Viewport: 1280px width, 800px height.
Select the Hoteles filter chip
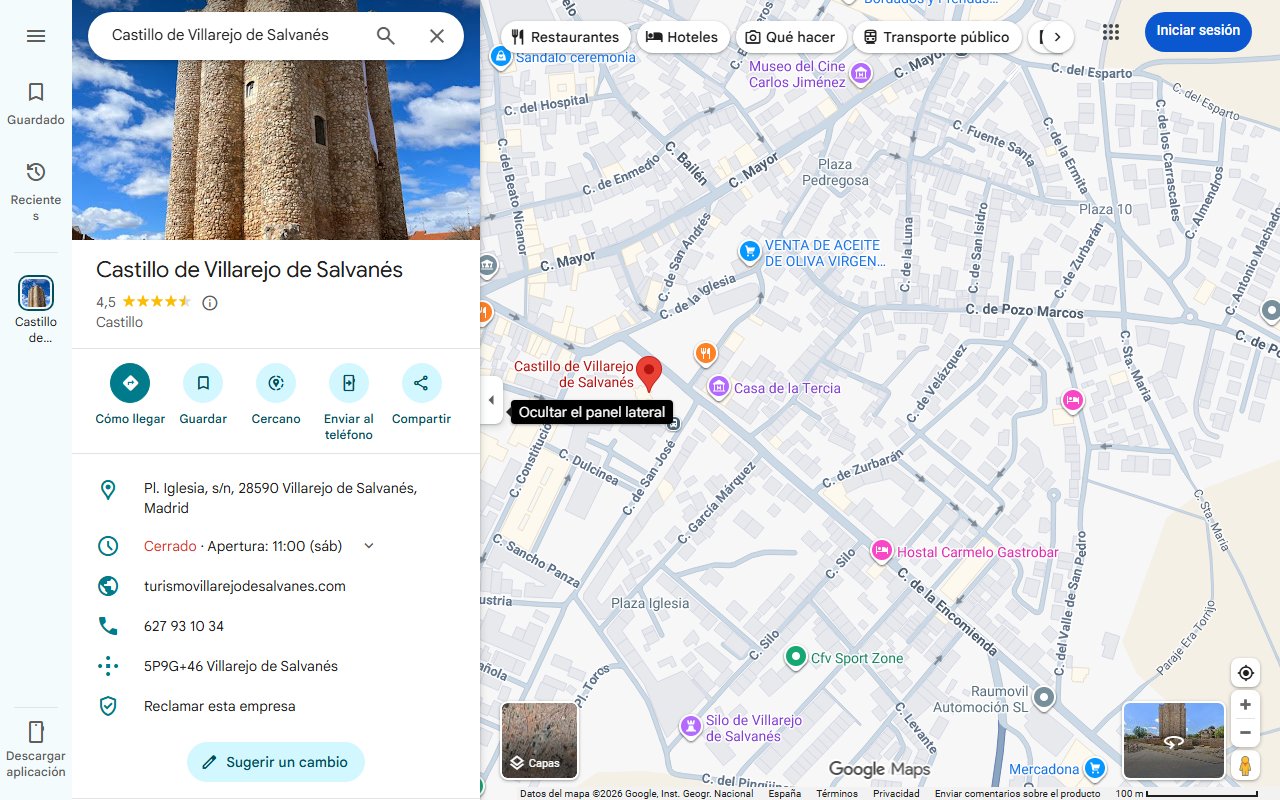click(x=683, y=36)
